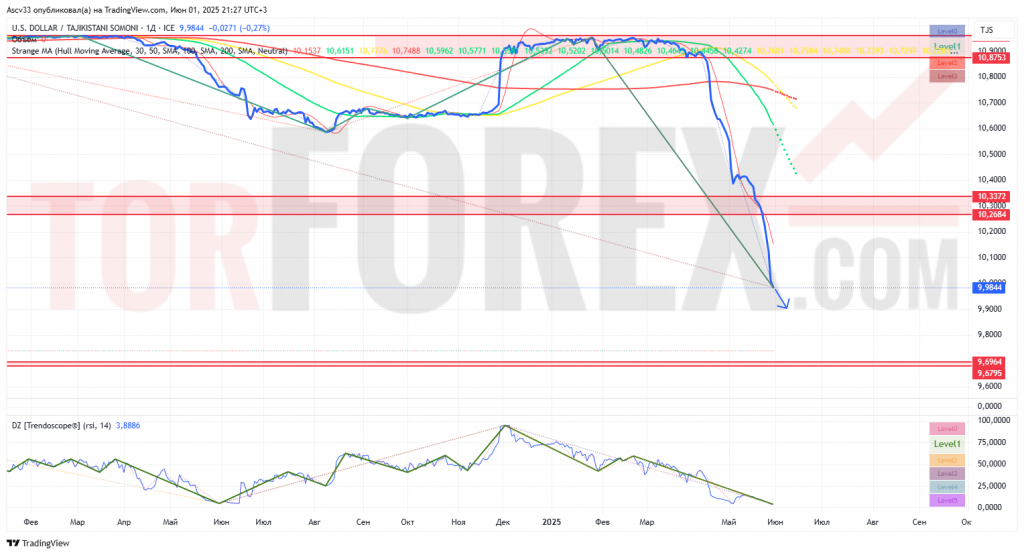Click the Объём volume legend label
The image size is (1024, 555).
pos(24,40)
